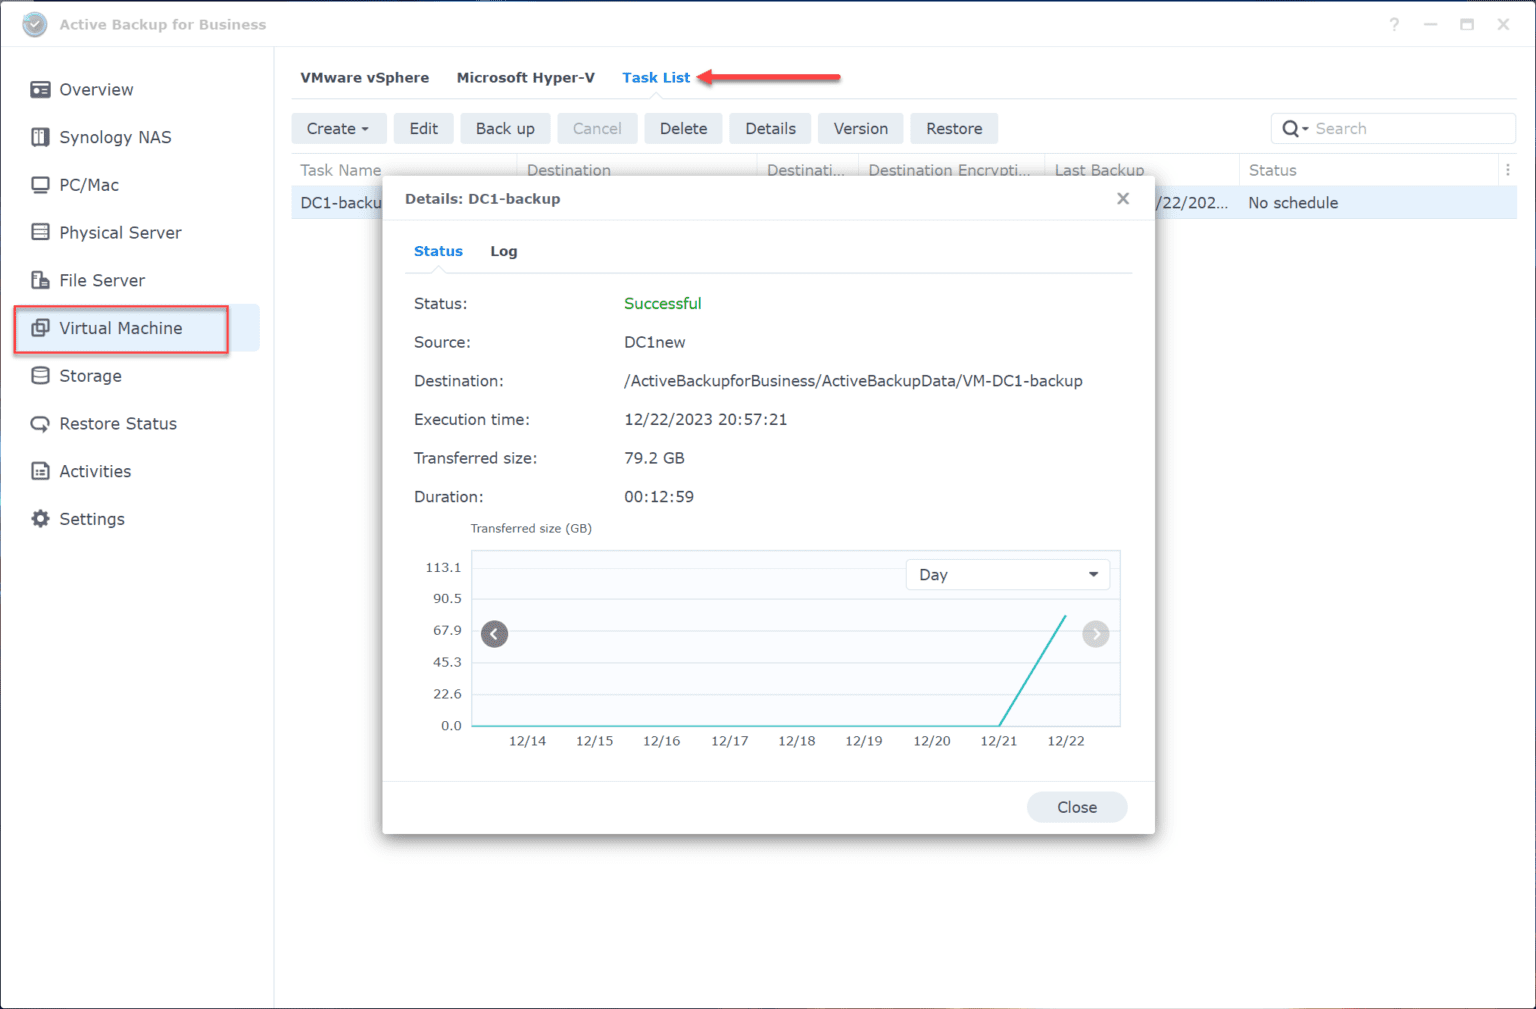Image resolution: width=1536 pixels, height=1009 pixels.
Task: Open the help question mark icon
Action: coord(1394,24)
